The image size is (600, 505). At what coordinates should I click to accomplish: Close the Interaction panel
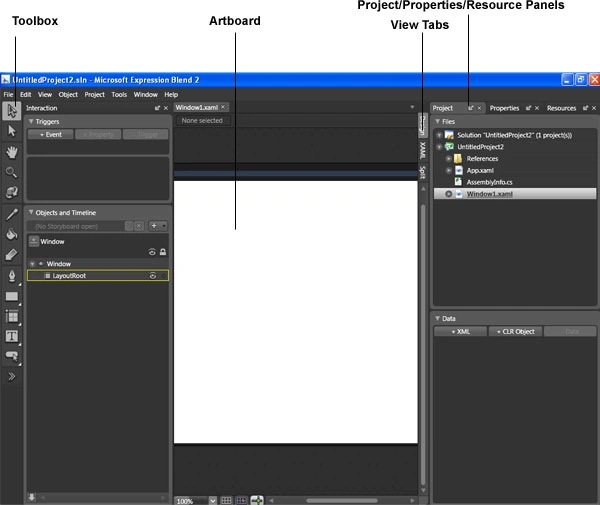(166, 108)
